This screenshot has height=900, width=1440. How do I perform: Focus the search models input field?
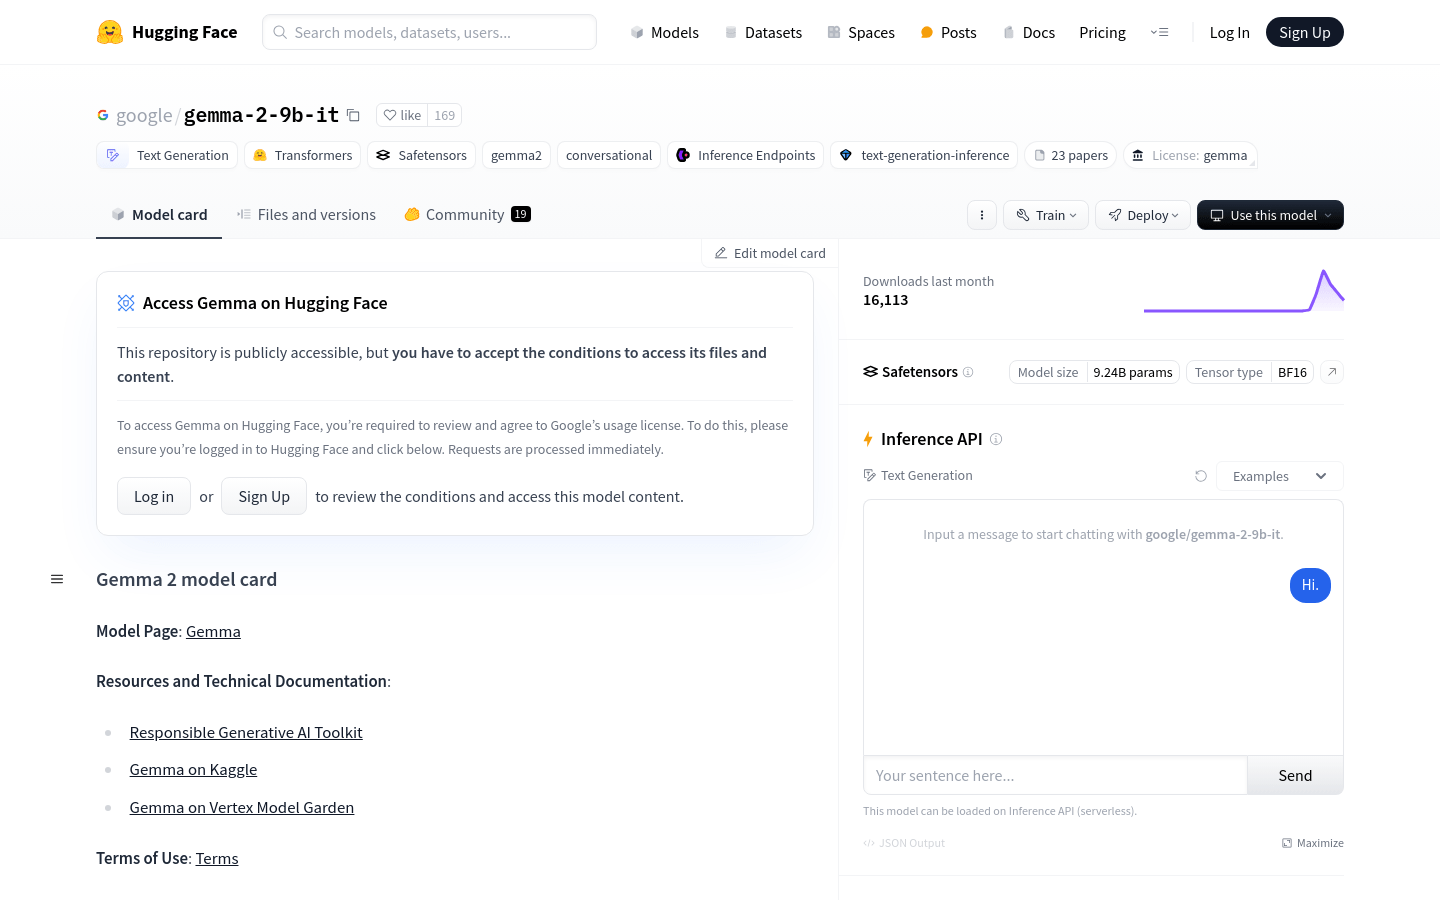pyautogui.click(x=429, y=32)
